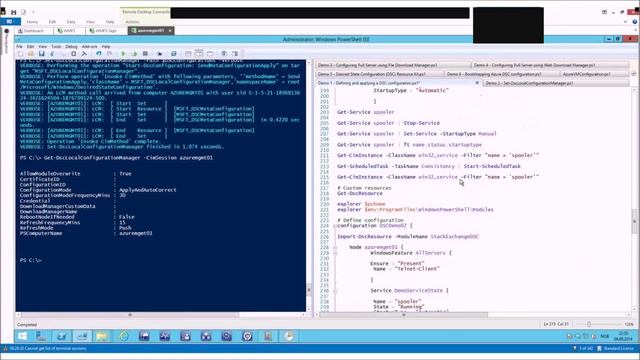This screenshot has height=360, width=640.
Task: Open the blue application file menu button
Action: coord(11,21)
